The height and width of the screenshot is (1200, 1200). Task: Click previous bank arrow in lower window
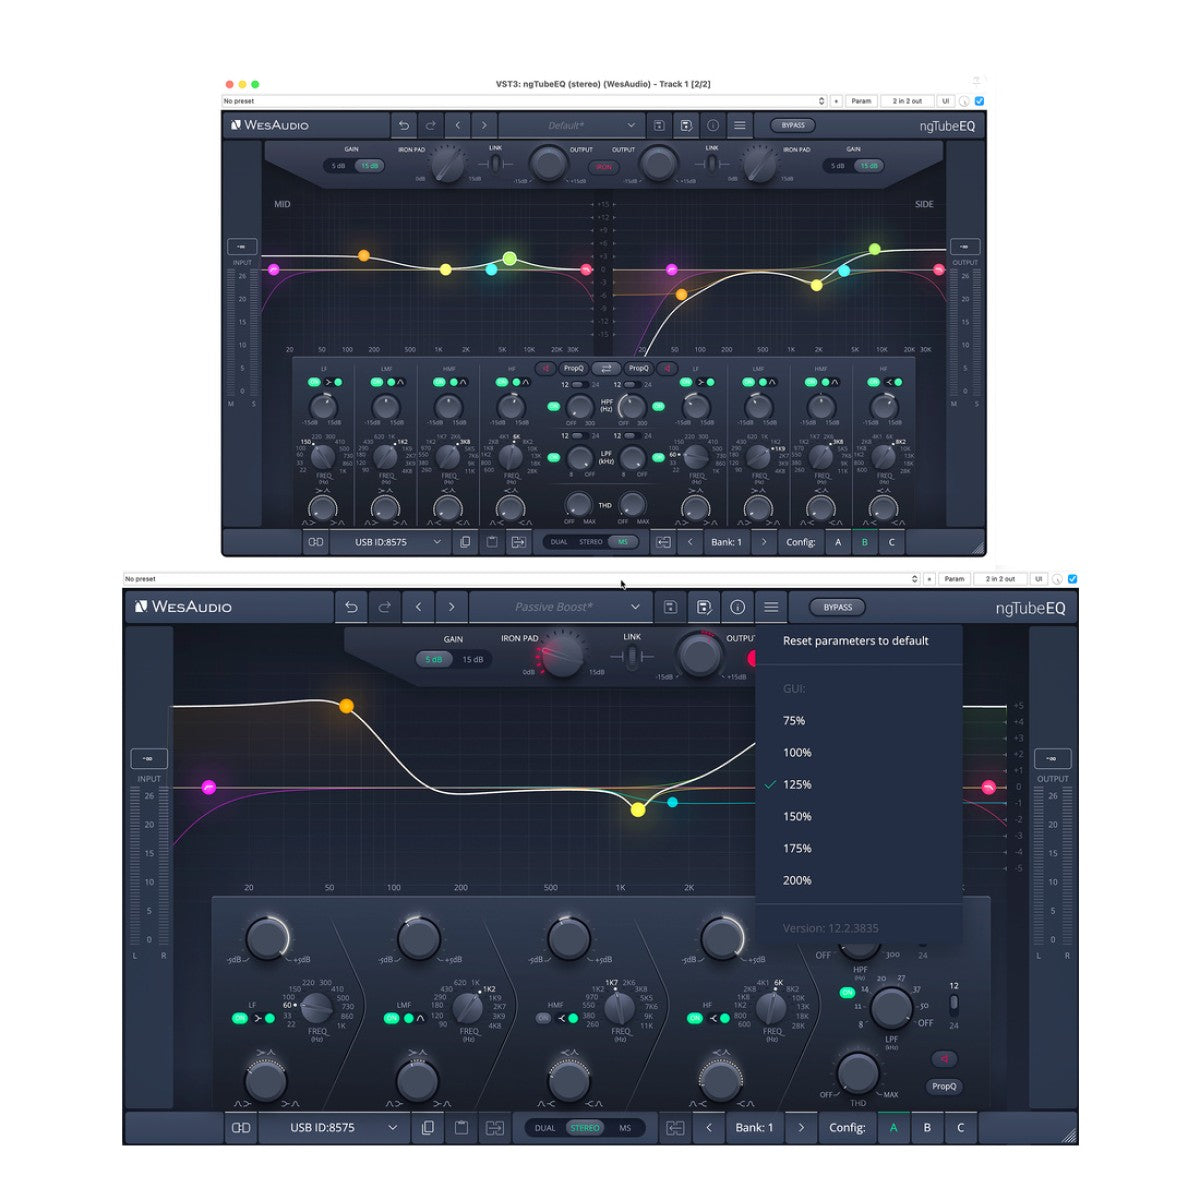coord(709,1127)
